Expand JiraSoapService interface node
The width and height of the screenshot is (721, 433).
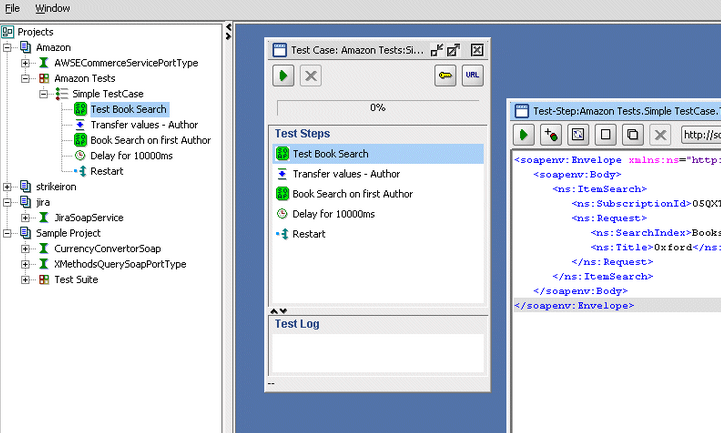(x=25, y=217)
